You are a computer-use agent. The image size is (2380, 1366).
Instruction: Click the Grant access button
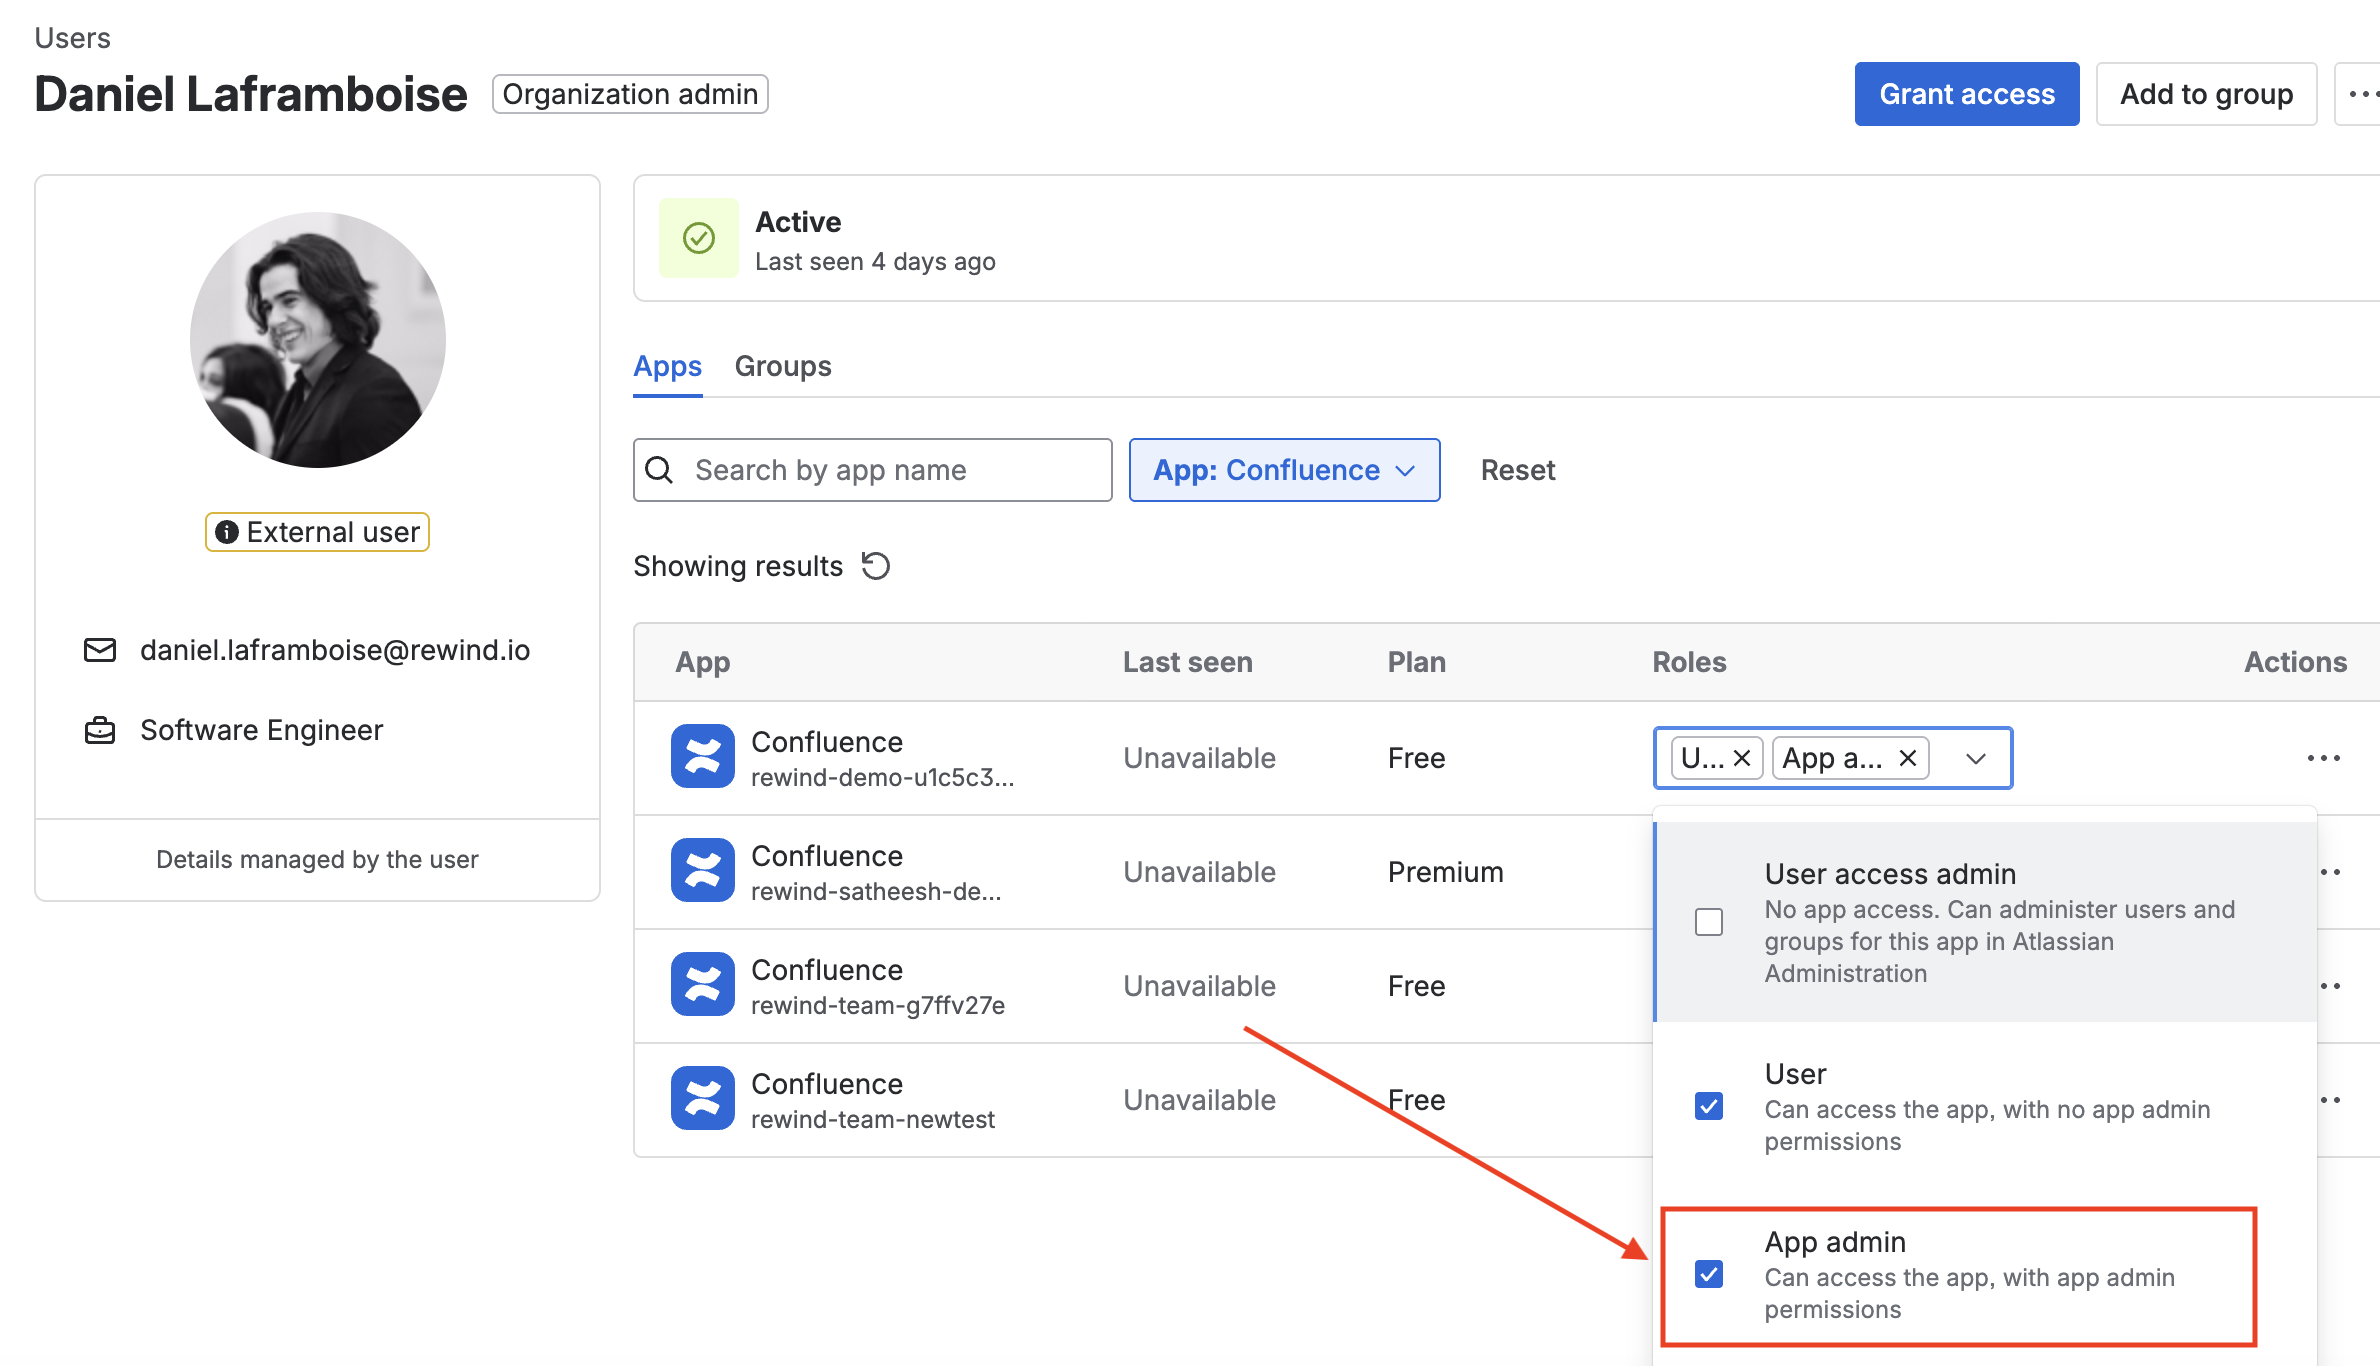[x=1966, y=94]
